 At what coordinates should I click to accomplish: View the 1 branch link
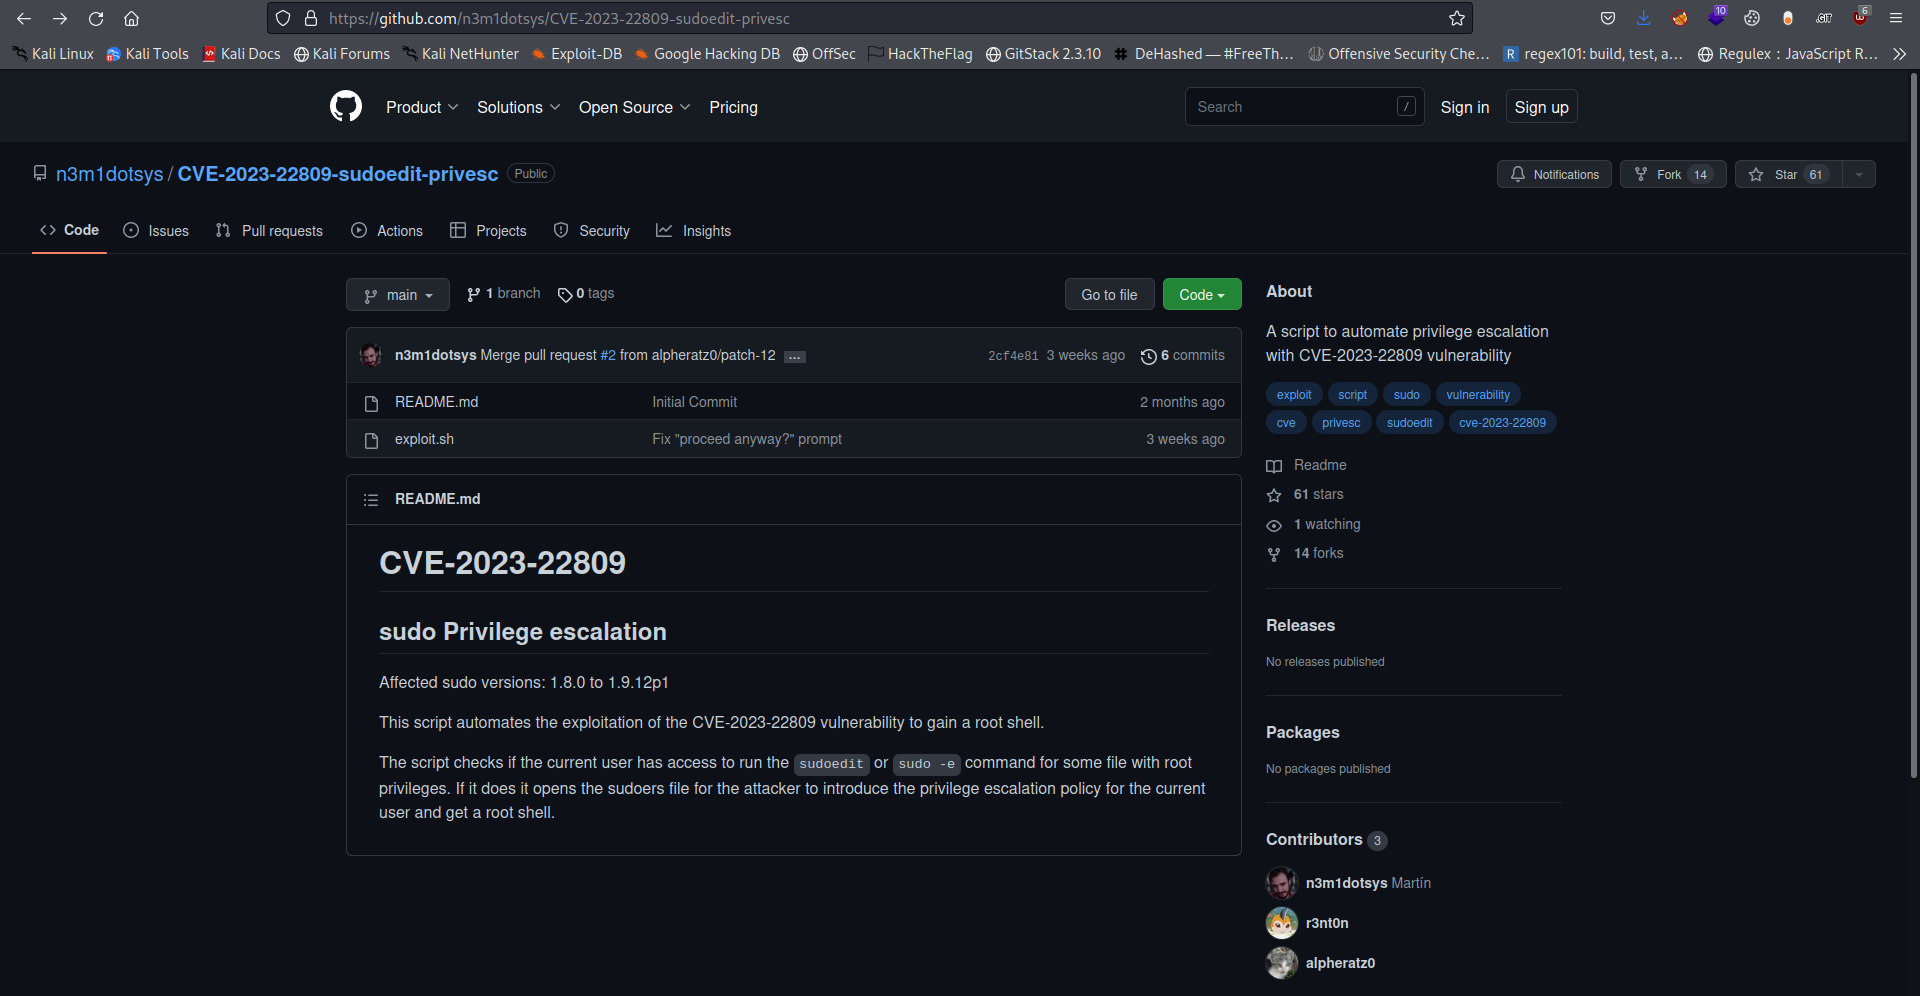point(503,294)
